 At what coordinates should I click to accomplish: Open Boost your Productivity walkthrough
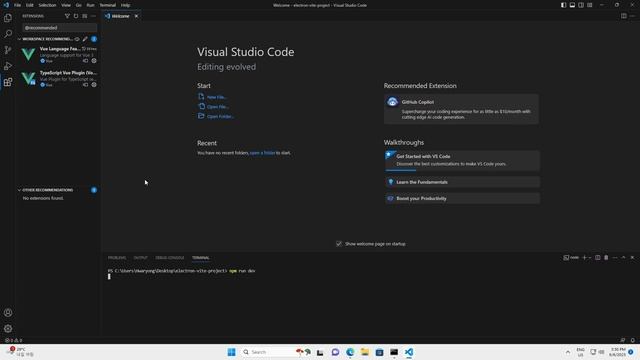point(462,198)
